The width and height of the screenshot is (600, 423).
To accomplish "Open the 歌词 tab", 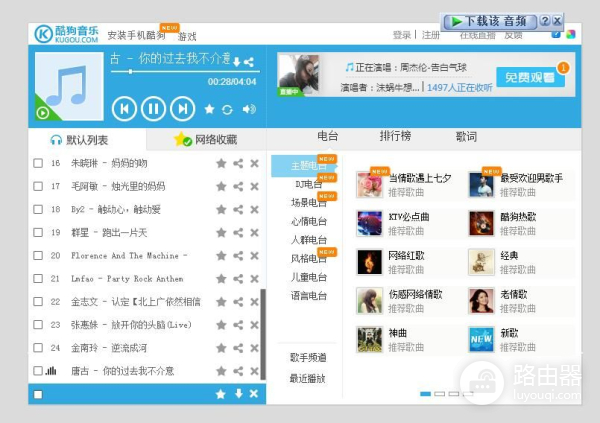I will coord(466,136).
